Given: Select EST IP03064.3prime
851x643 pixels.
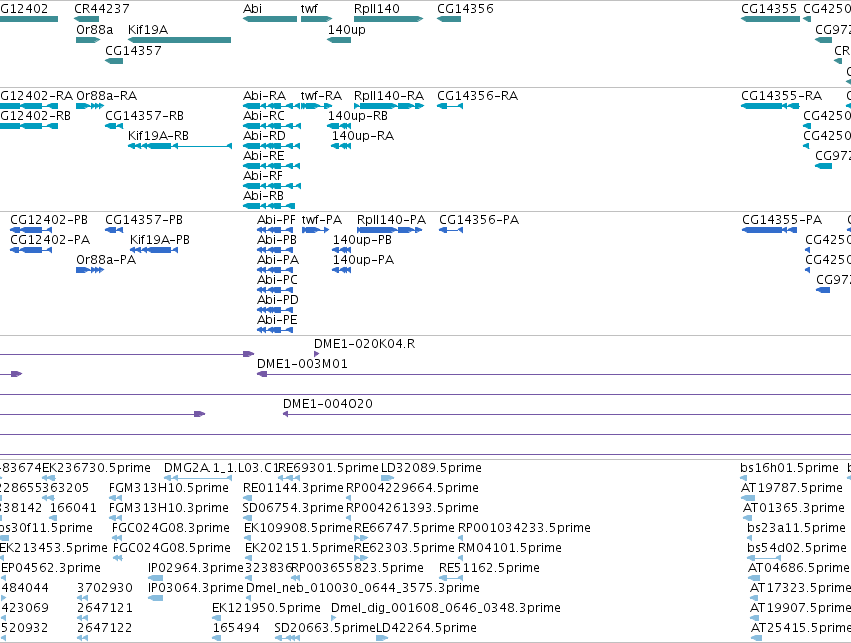Looking at the screenshot, I should (x=196, y=589).
